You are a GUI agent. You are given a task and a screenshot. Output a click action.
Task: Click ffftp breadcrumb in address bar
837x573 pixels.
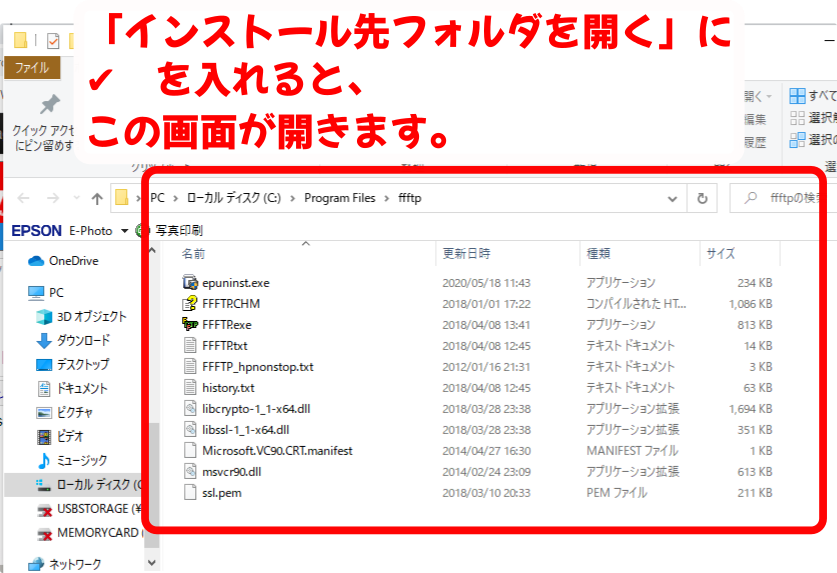409,198
